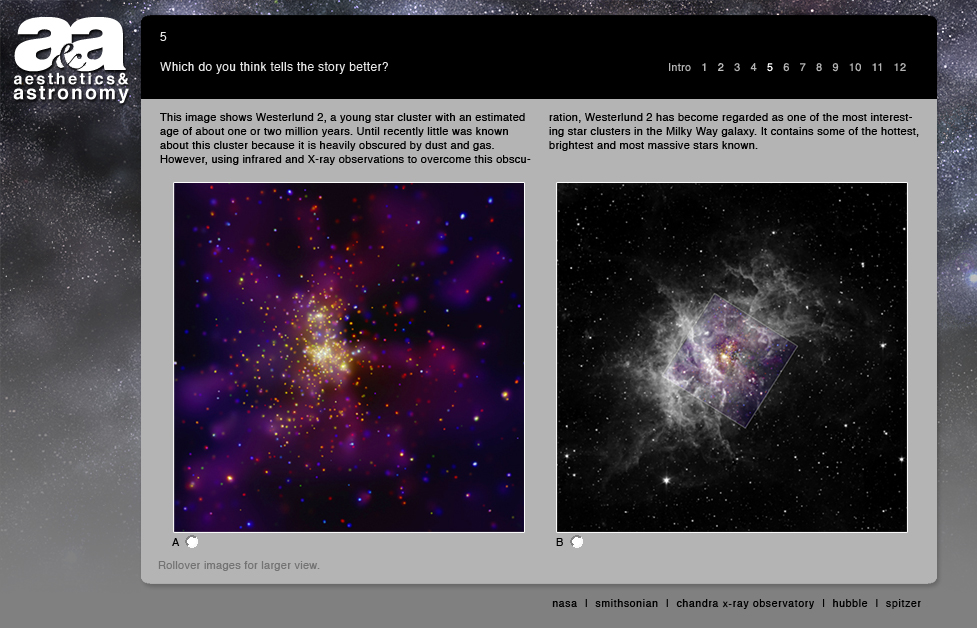Open the smithsonian footer link
Image resolution: width=977 pixels, height=628 pixels.
click(626, 603)
